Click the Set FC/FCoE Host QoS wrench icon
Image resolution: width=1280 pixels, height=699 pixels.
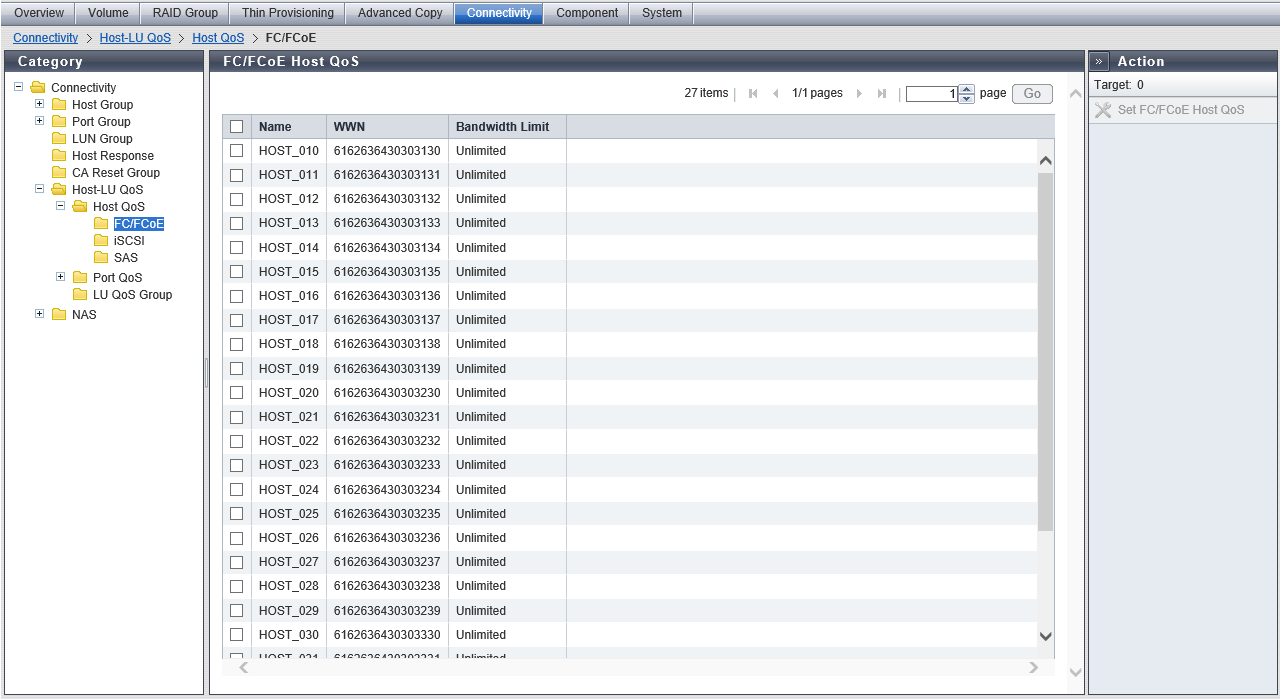(x=1103, y=110)
